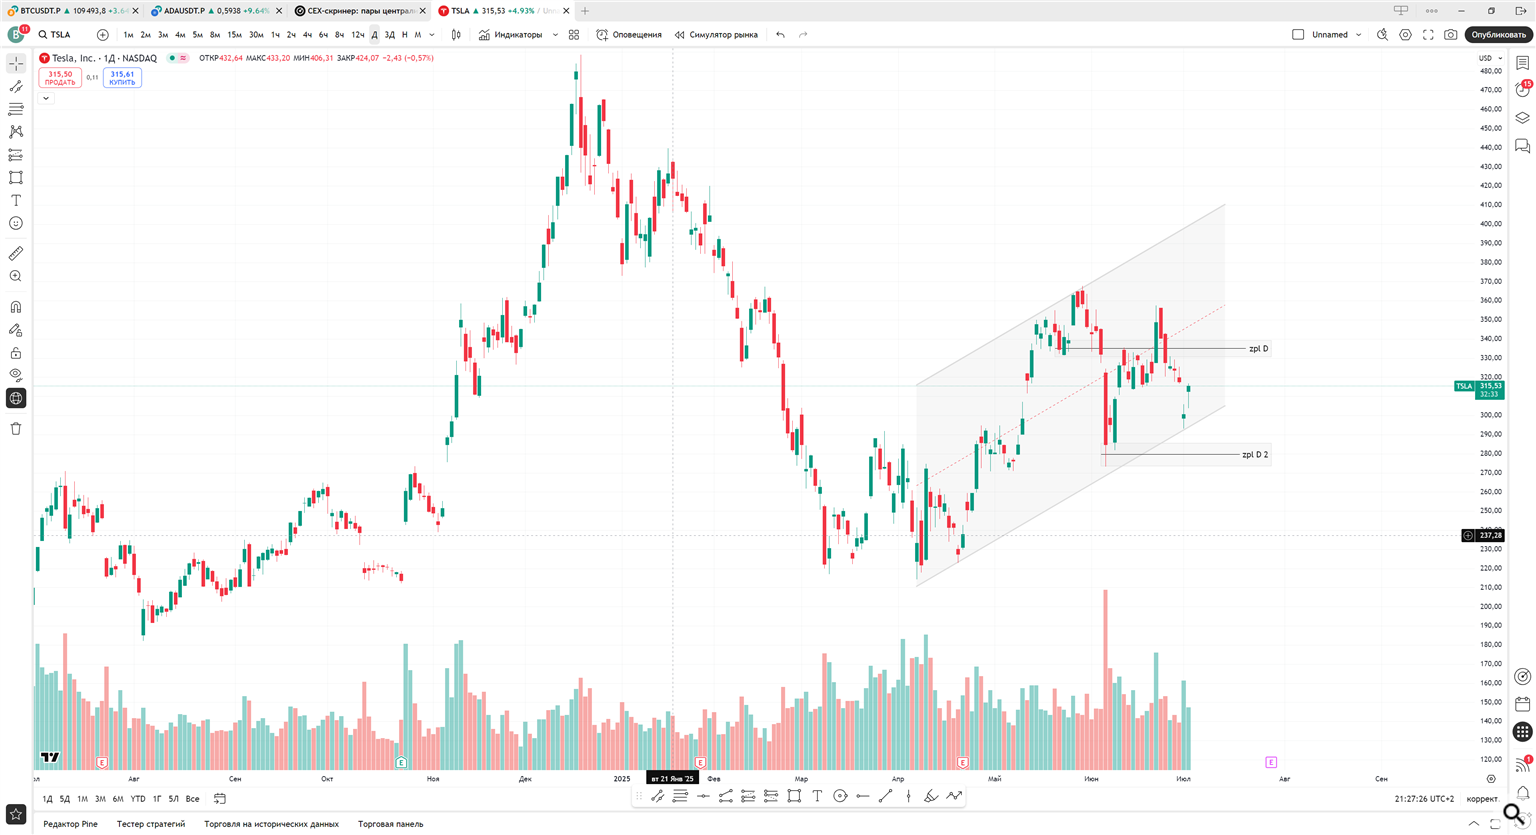Start the Симулятор рынка replay
Image resolution: width=1536 pixels, height=835 pixels.
tap(716, 35)
